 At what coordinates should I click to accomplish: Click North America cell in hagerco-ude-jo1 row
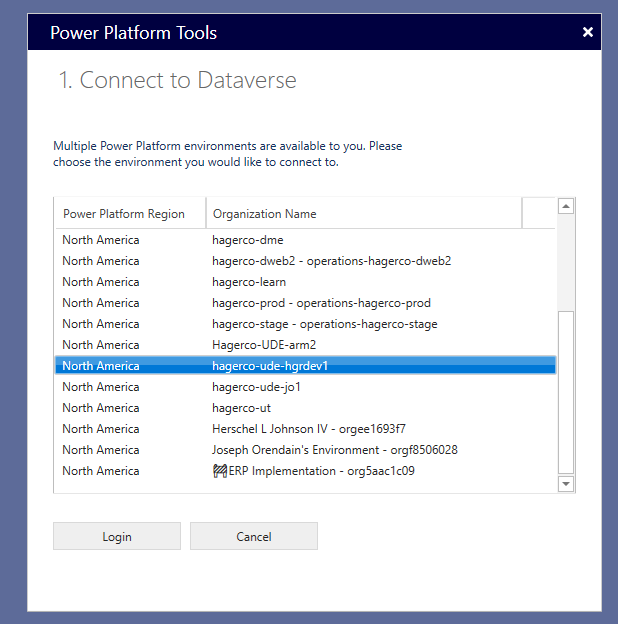pos(101,387)
